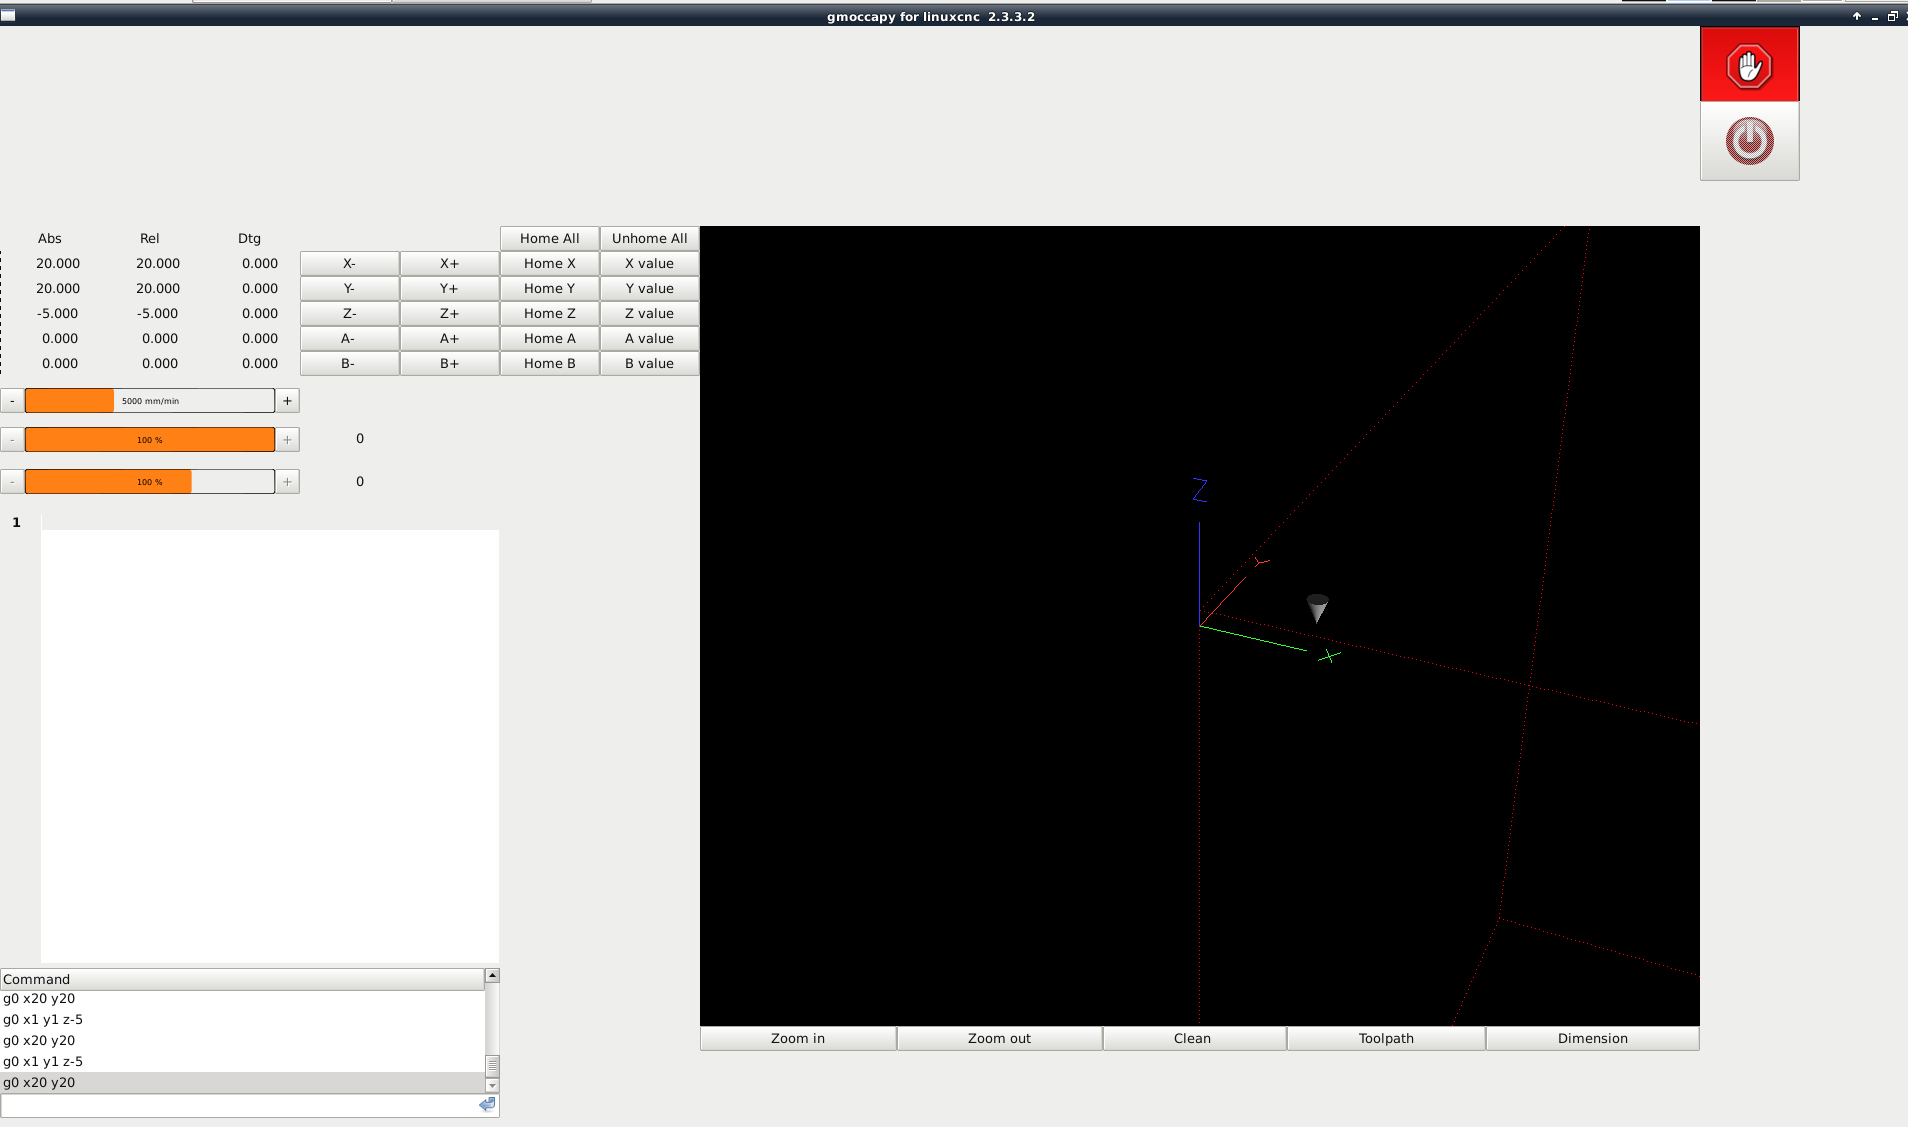Zoom out the 3D preview
Screen dimensions: 1908x1127
[x=999, y=1038]
